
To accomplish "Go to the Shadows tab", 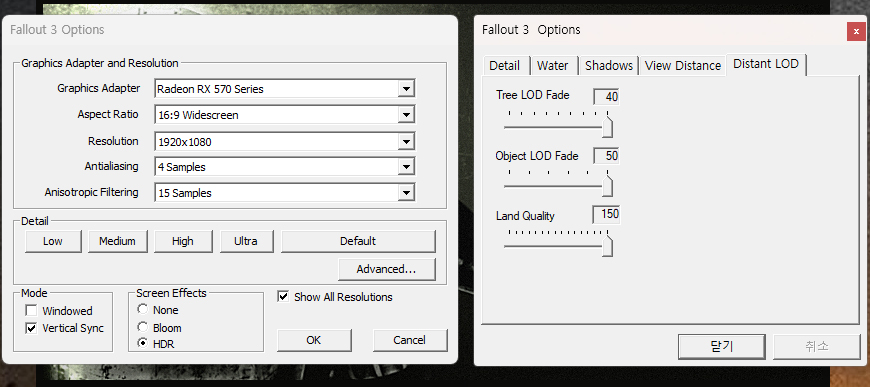I will pyautogui.click(x=609, y=66).
